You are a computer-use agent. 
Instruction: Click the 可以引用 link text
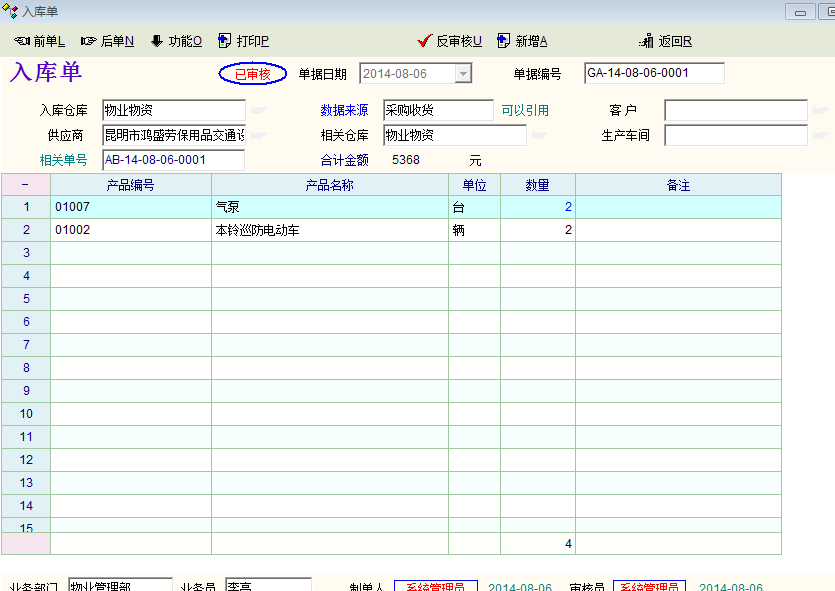click(525, 110)
